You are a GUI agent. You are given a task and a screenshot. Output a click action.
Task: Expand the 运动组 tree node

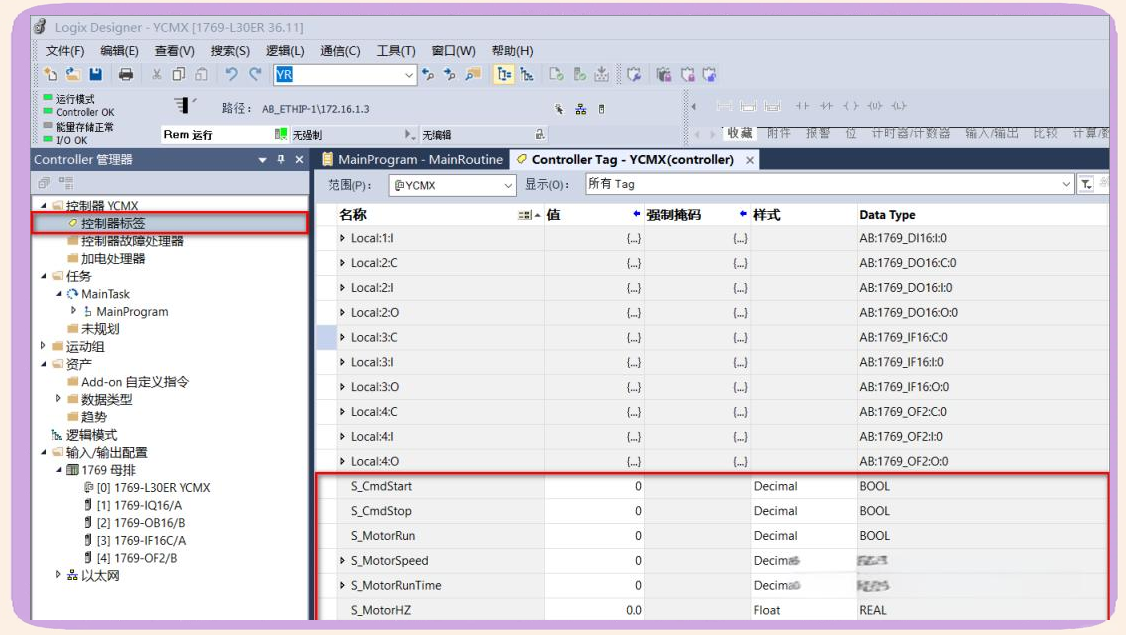(44, 346)
